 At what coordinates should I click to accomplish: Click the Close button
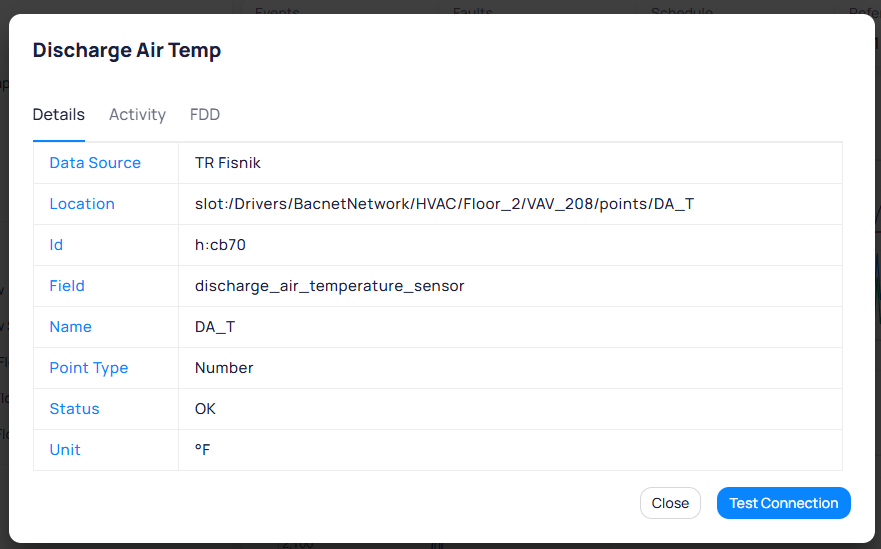(670, 503)
